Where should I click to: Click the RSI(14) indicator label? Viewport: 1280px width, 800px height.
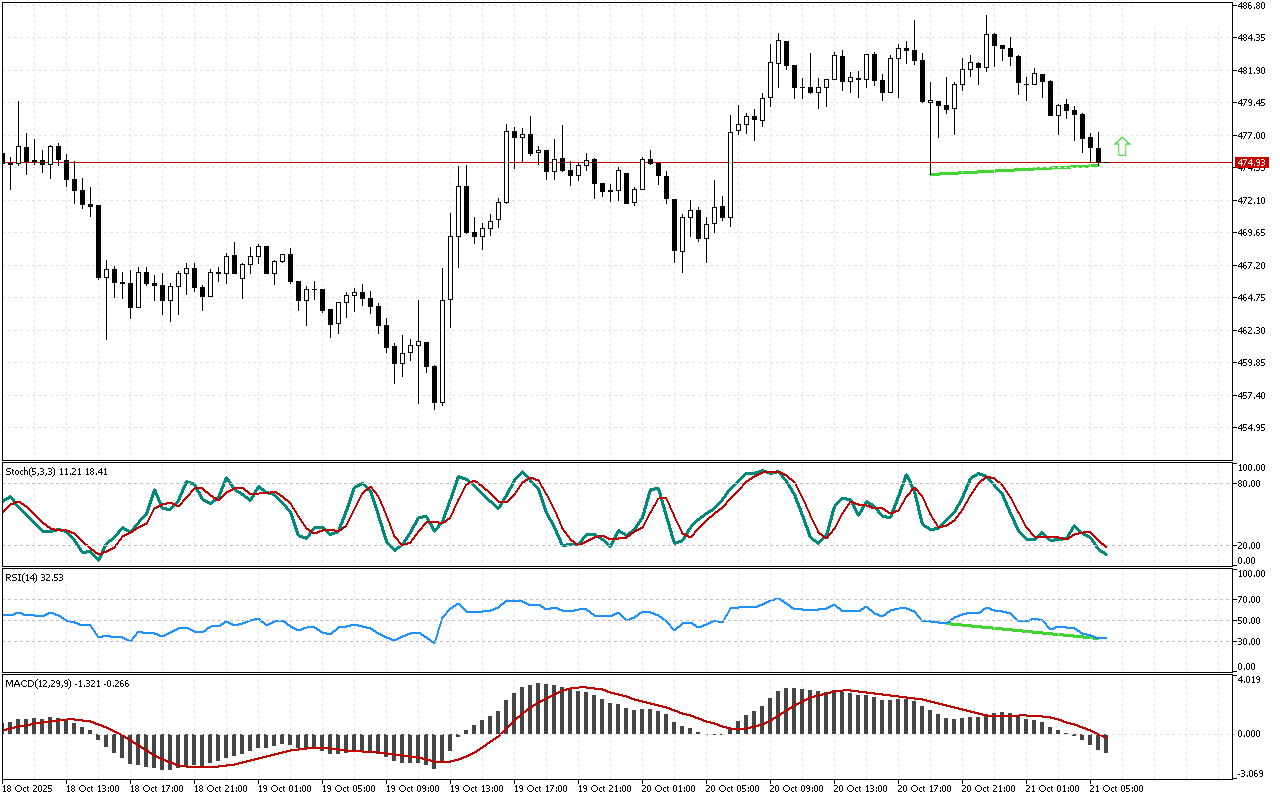(x=33, y=577)
